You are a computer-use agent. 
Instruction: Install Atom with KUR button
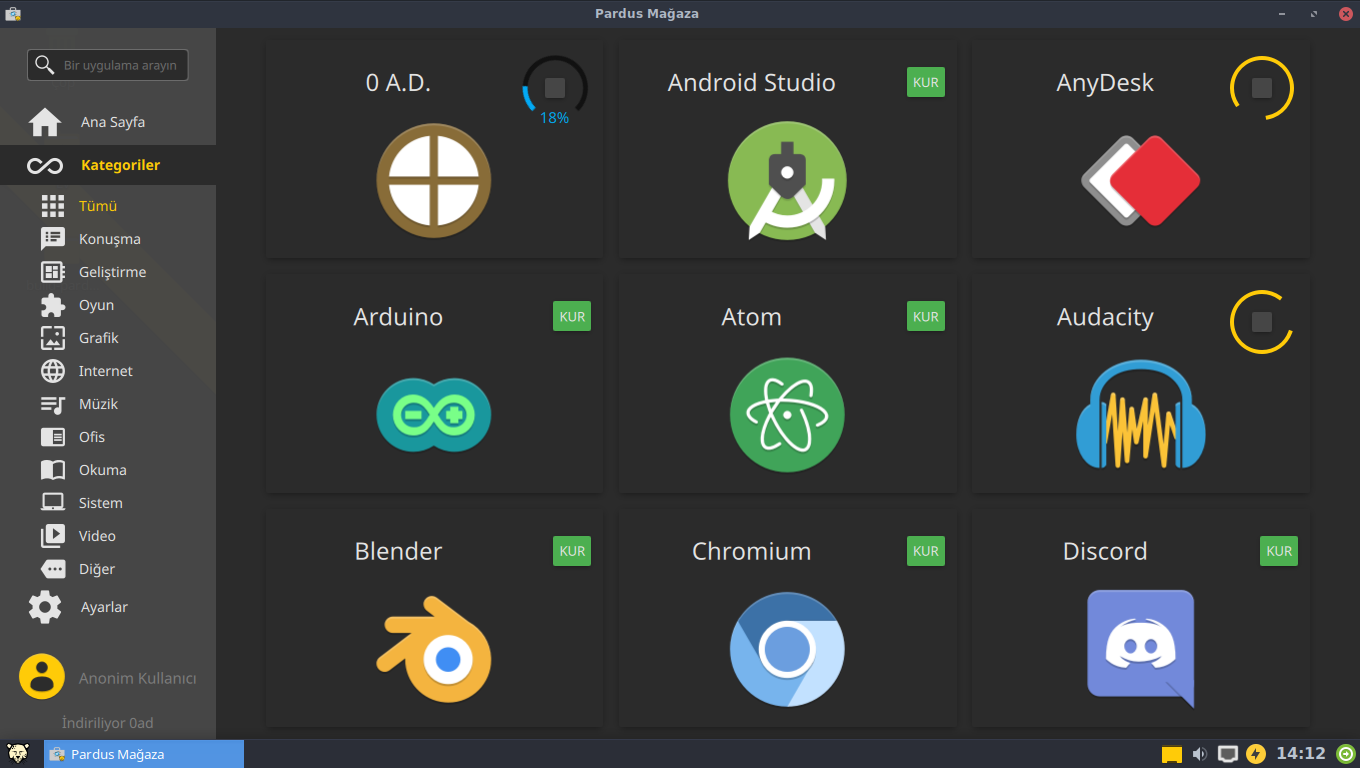pyautogui.click(x=926, y=316)
